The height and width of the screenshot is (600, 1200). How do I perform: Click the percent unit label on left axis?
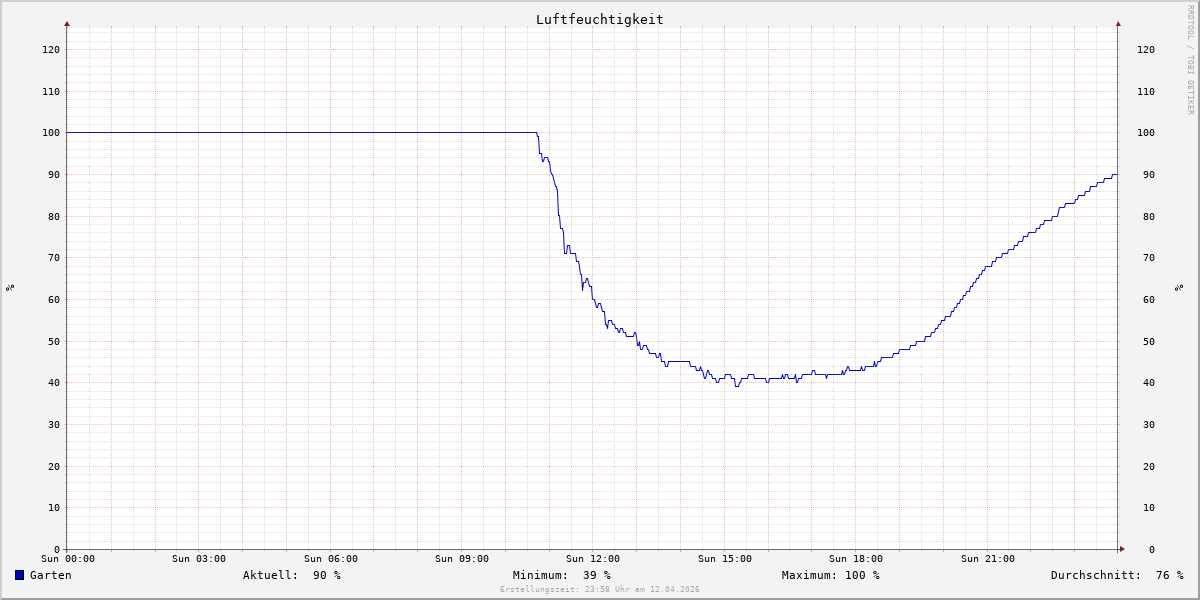(10, 287)
